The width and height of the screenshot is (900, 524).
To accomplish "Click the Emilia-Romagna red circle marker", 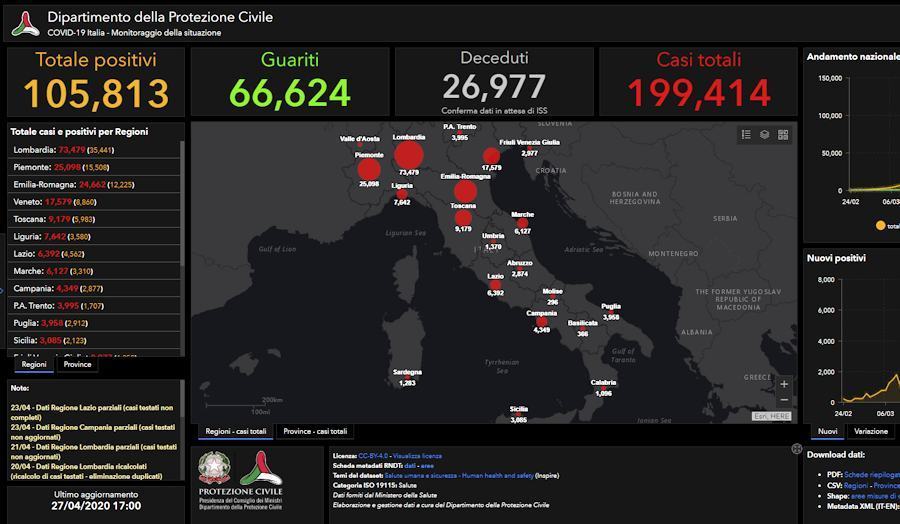I will (465, 192).
